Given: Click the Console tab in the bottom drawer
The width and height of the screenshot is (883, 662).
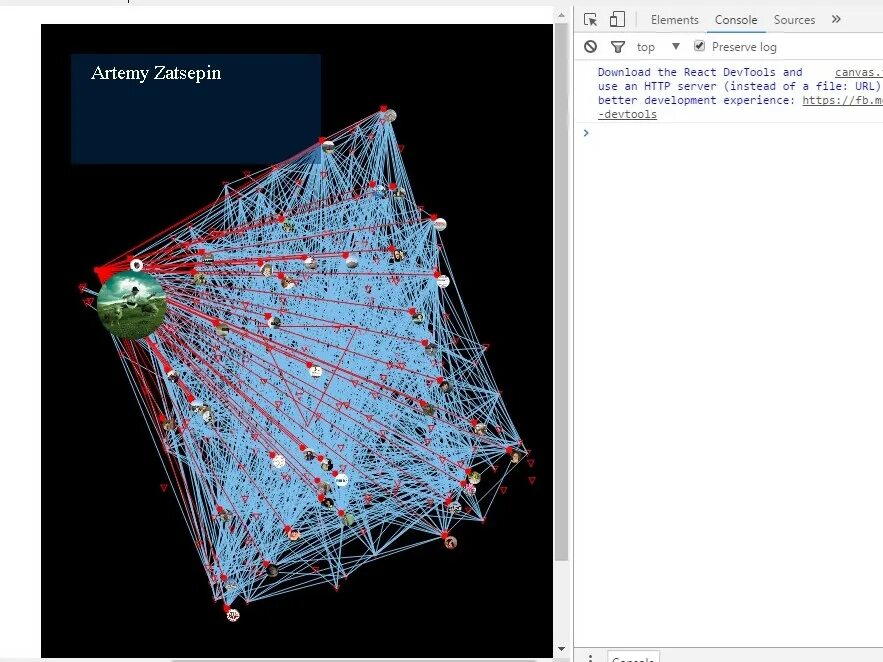Looking at the screenshot, I should click(633, 658).
